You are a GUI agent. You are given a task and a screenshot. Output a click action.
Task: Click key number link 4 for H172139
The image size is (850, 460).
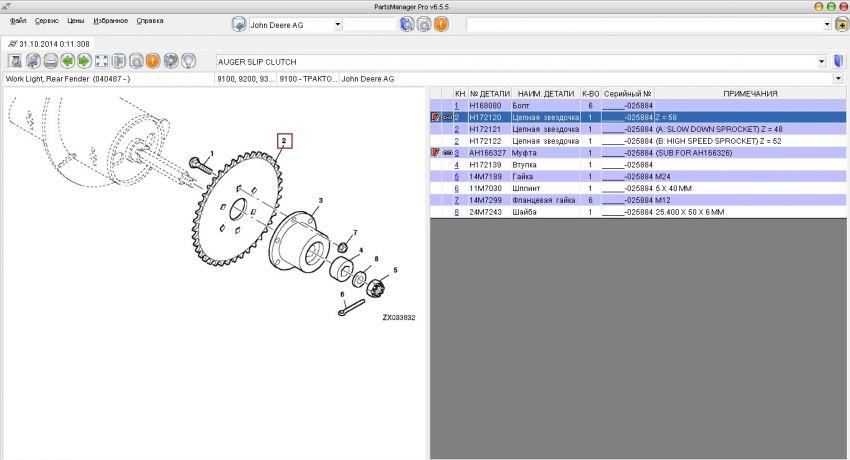(456, 165)
